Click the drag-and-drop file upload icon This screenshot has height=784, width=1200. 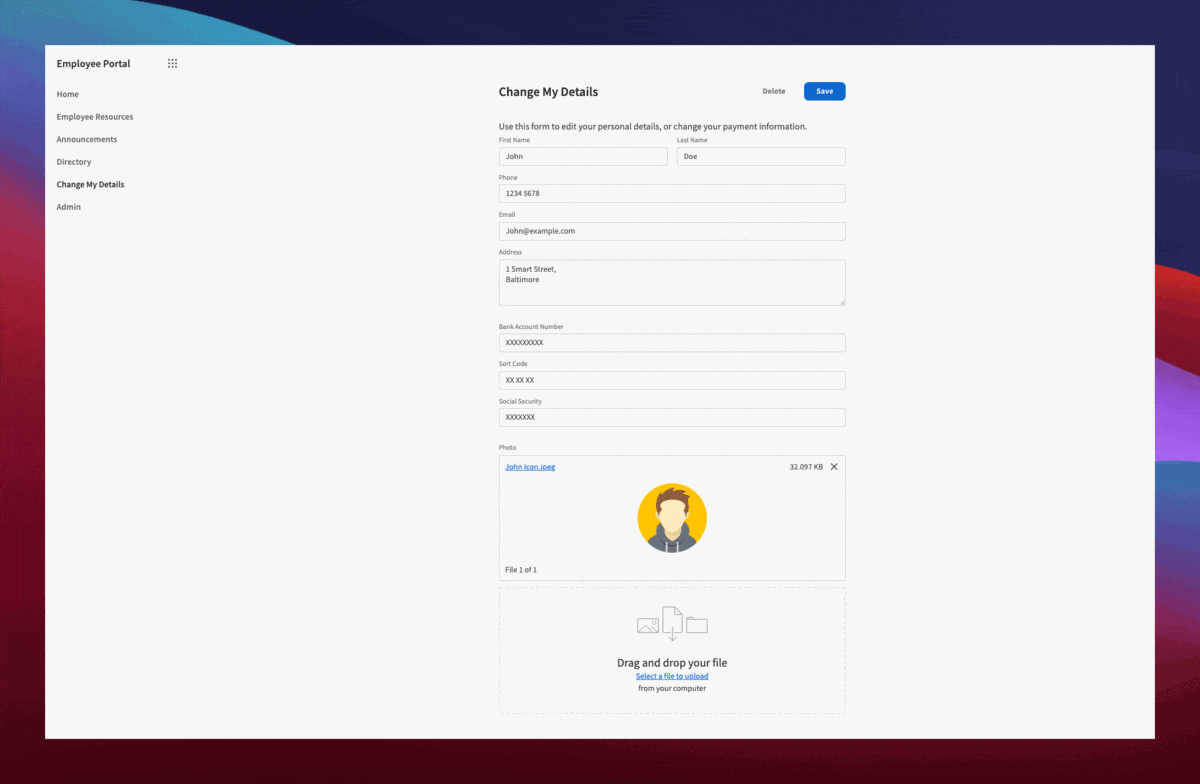point(672,622)
